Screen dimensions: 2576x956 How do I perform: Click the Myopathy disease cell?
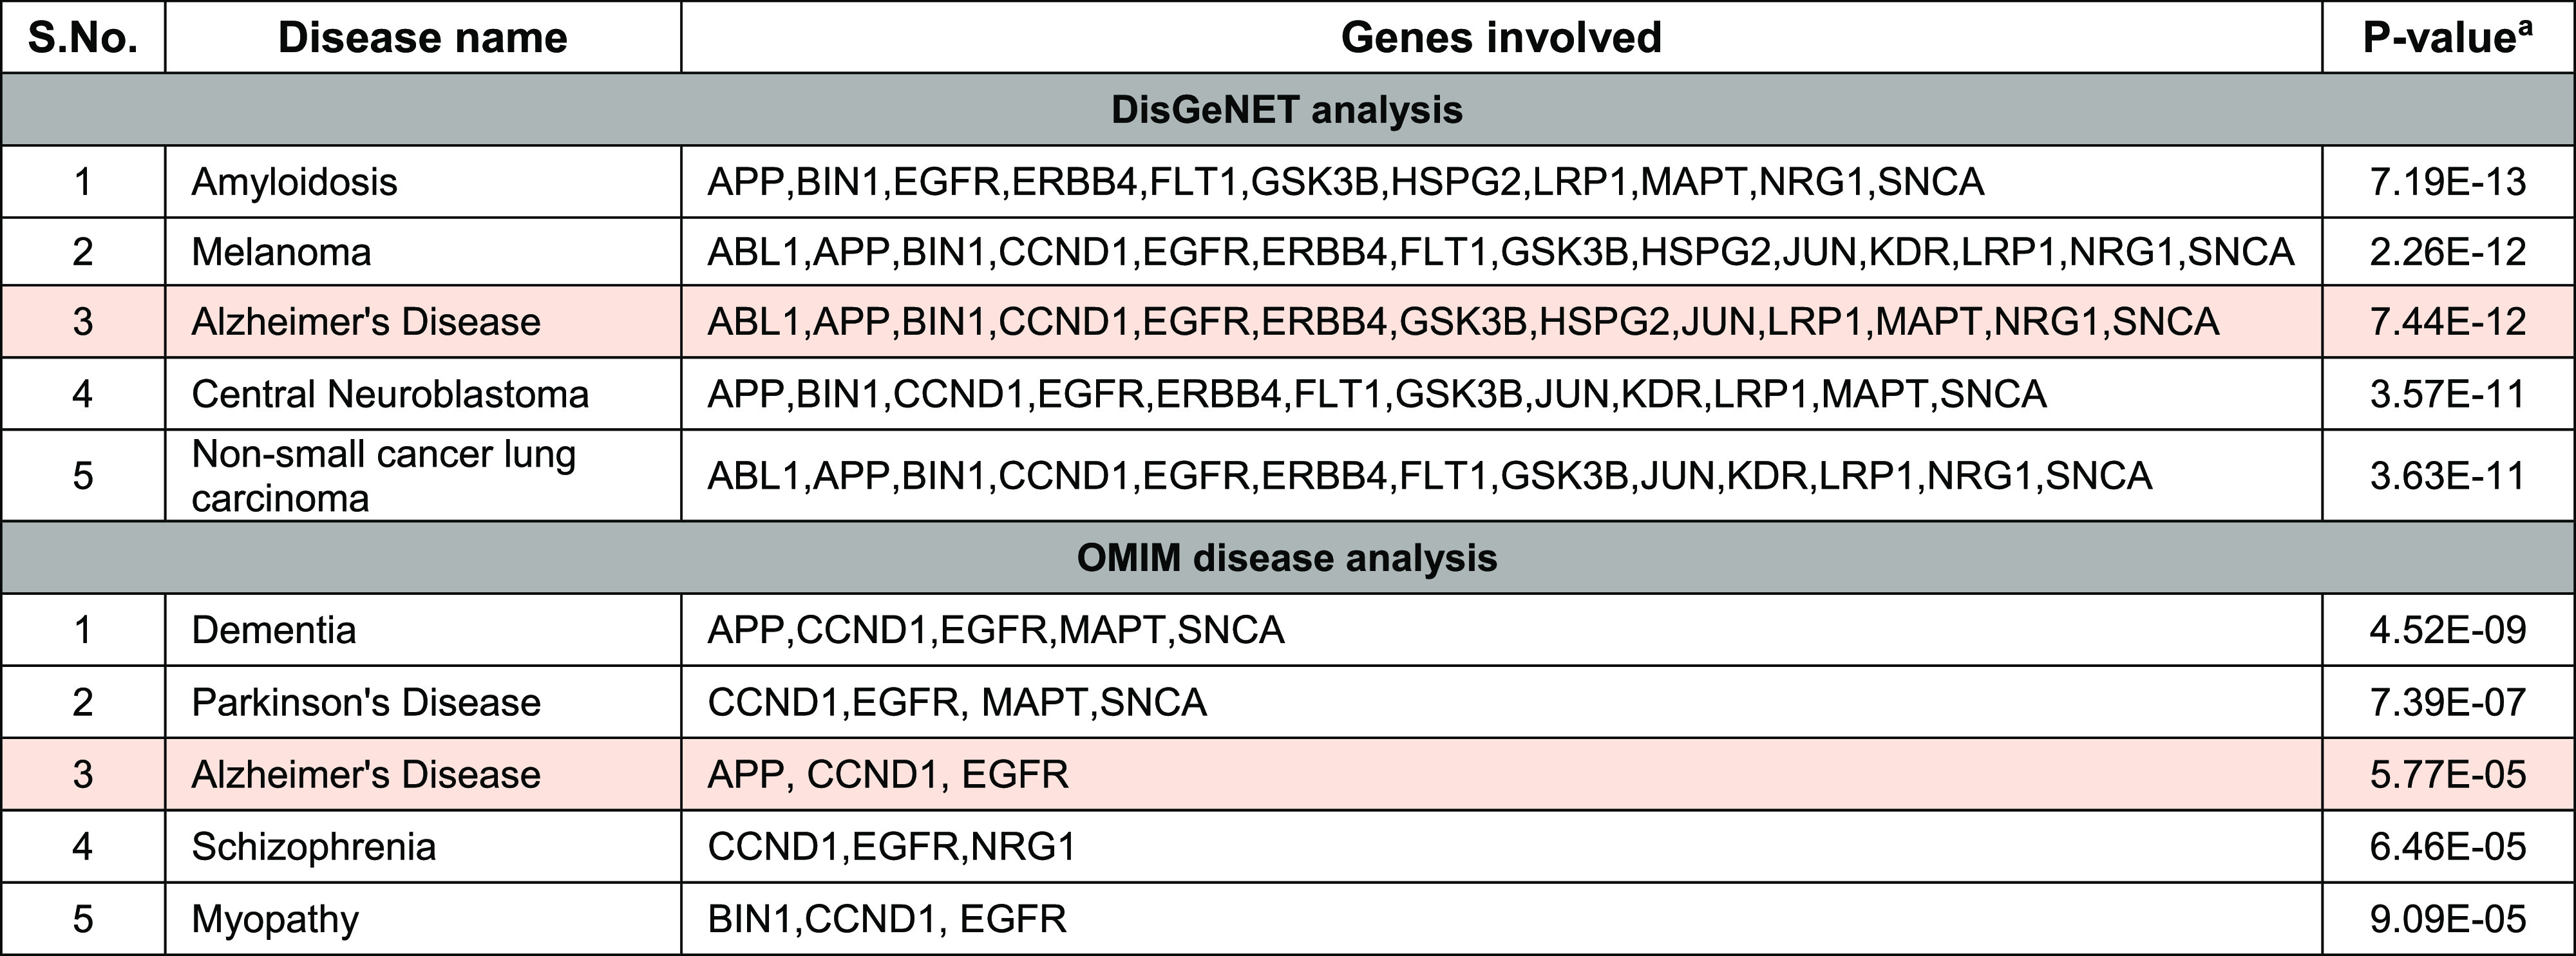coord(275,919)
